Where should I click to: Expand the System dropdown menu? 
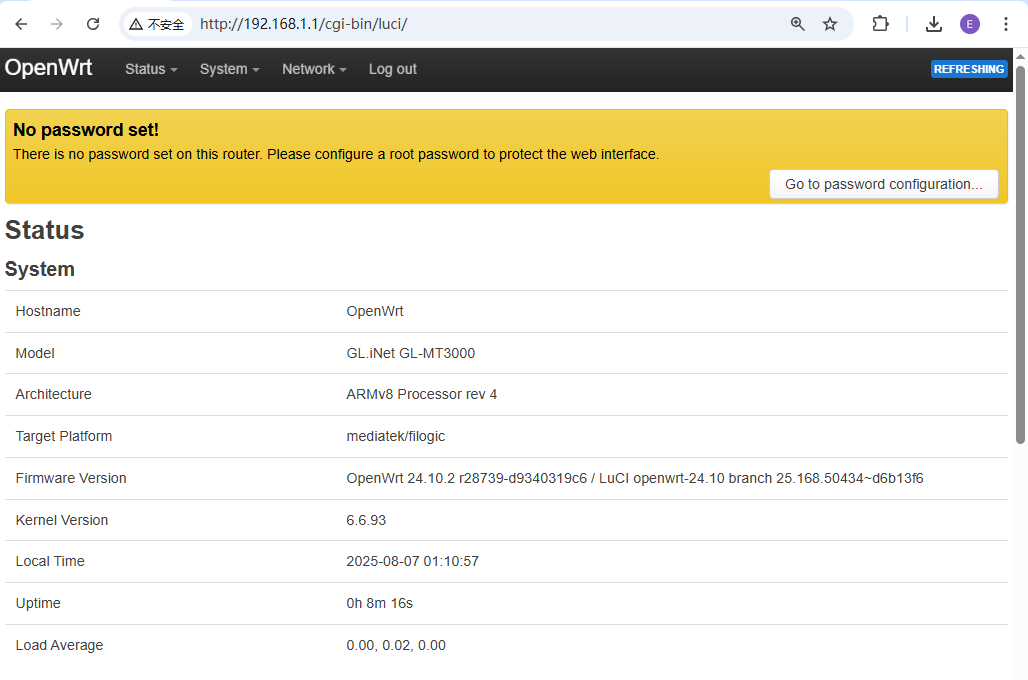click(x=229, y=69)
